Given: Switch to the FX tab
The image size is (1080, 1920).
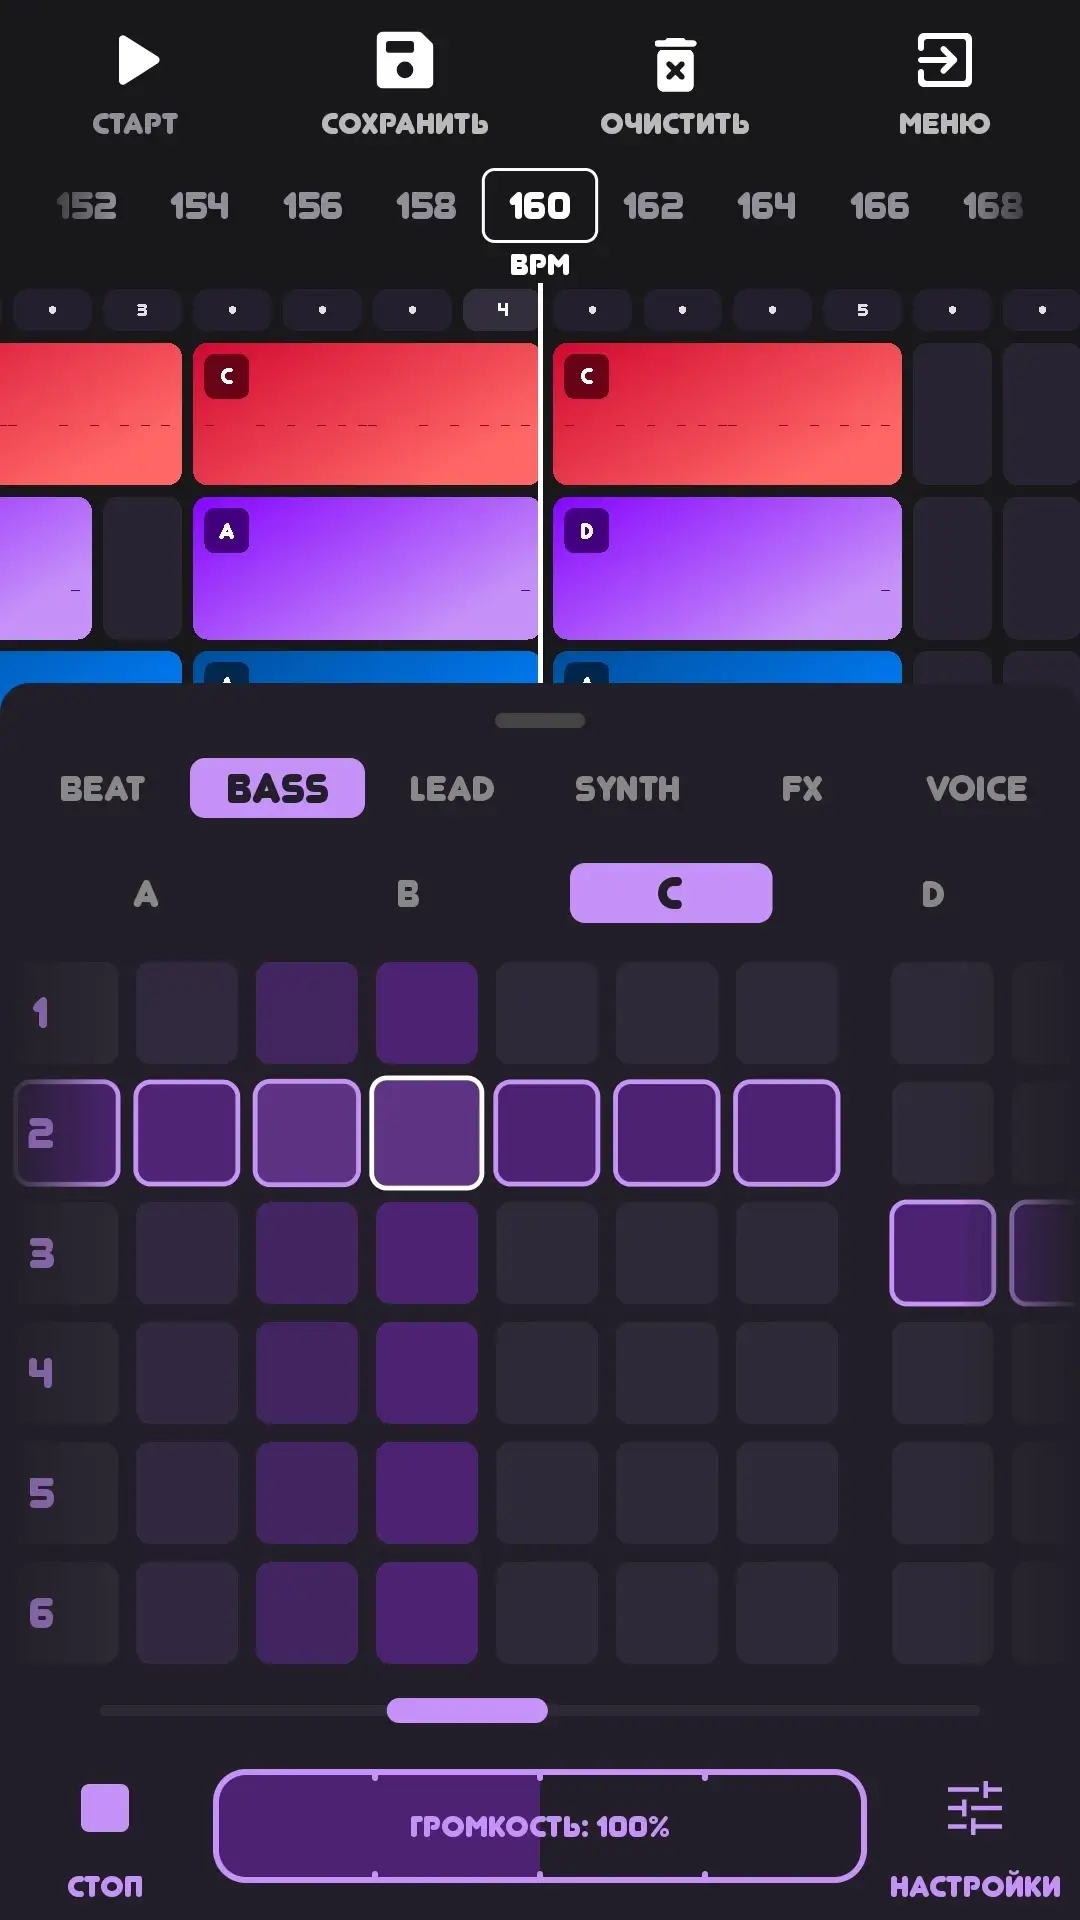Looking at the screenshot, I should [802, 789].
